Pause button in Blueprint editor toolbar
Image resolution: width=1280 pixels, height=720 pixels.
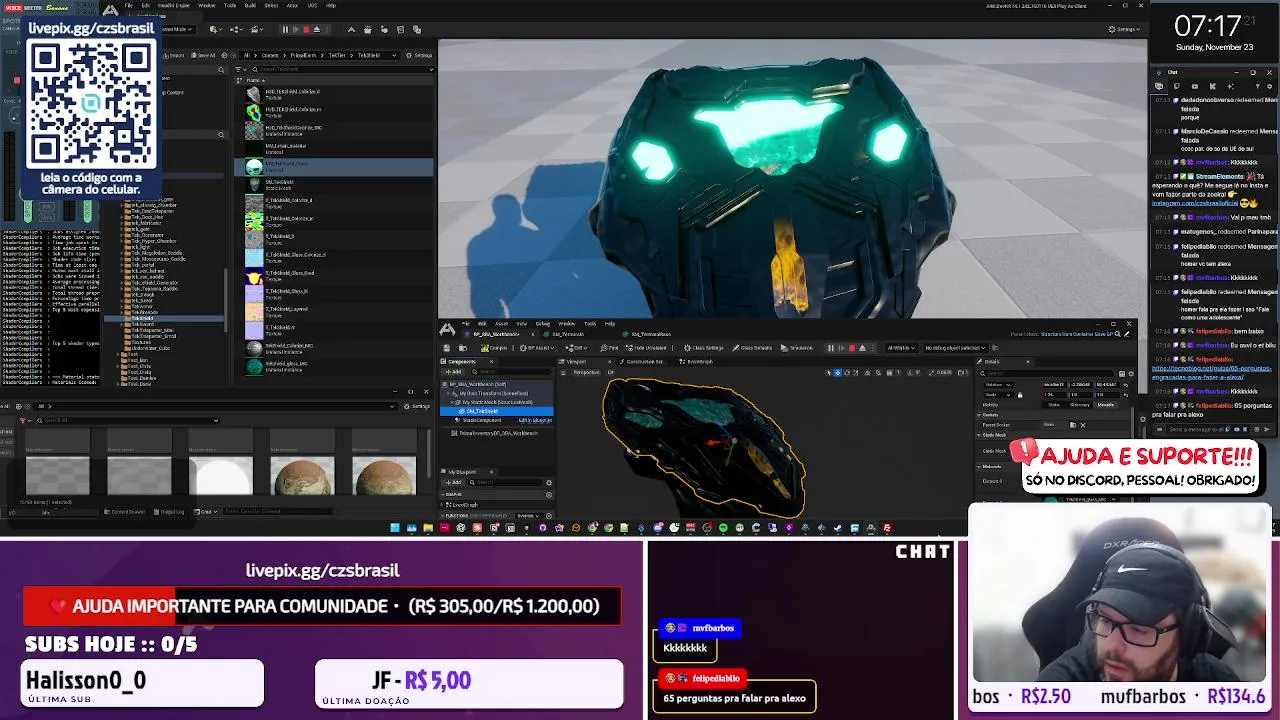(x=831, y=348)
